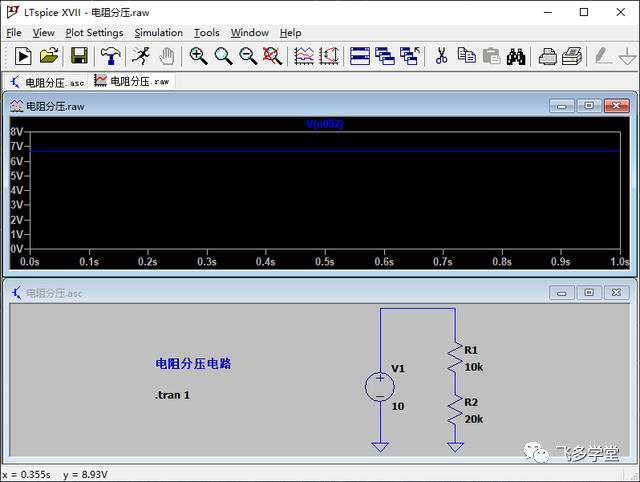Close the LTspice XVII main window
Image resolution: width=640 pixels, height=482 pixels.
click(x=620, y=12)
